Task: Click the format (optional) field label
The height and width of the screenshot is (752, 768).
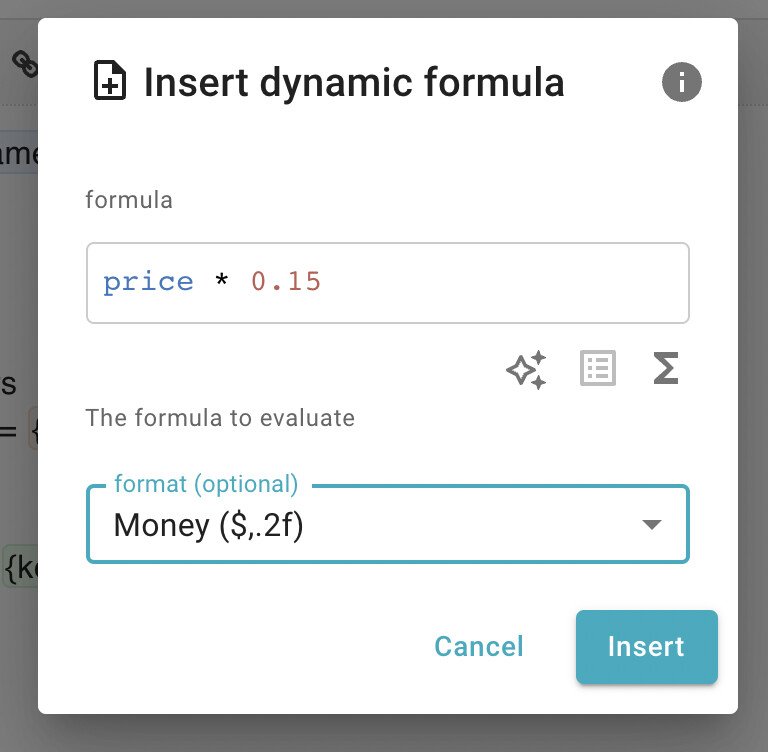Action: [x=206, y=484]
